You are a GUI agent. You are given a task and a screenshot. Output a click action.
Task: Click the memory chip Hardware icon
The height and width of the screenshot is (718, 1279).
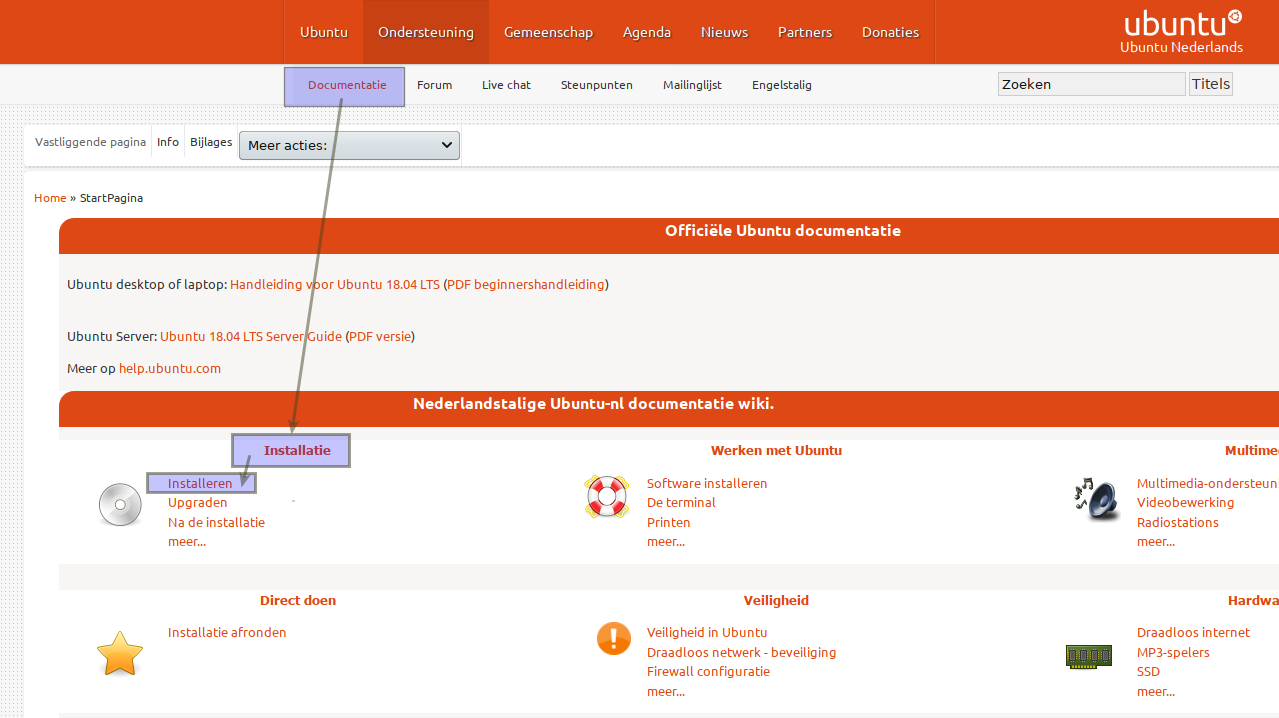click(1089, 656)
